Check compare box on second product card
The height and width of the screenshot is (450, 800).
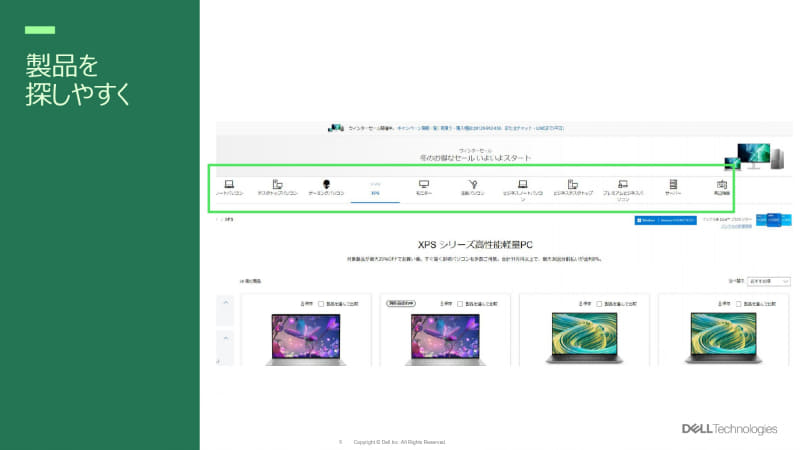(x=460, y=304)
